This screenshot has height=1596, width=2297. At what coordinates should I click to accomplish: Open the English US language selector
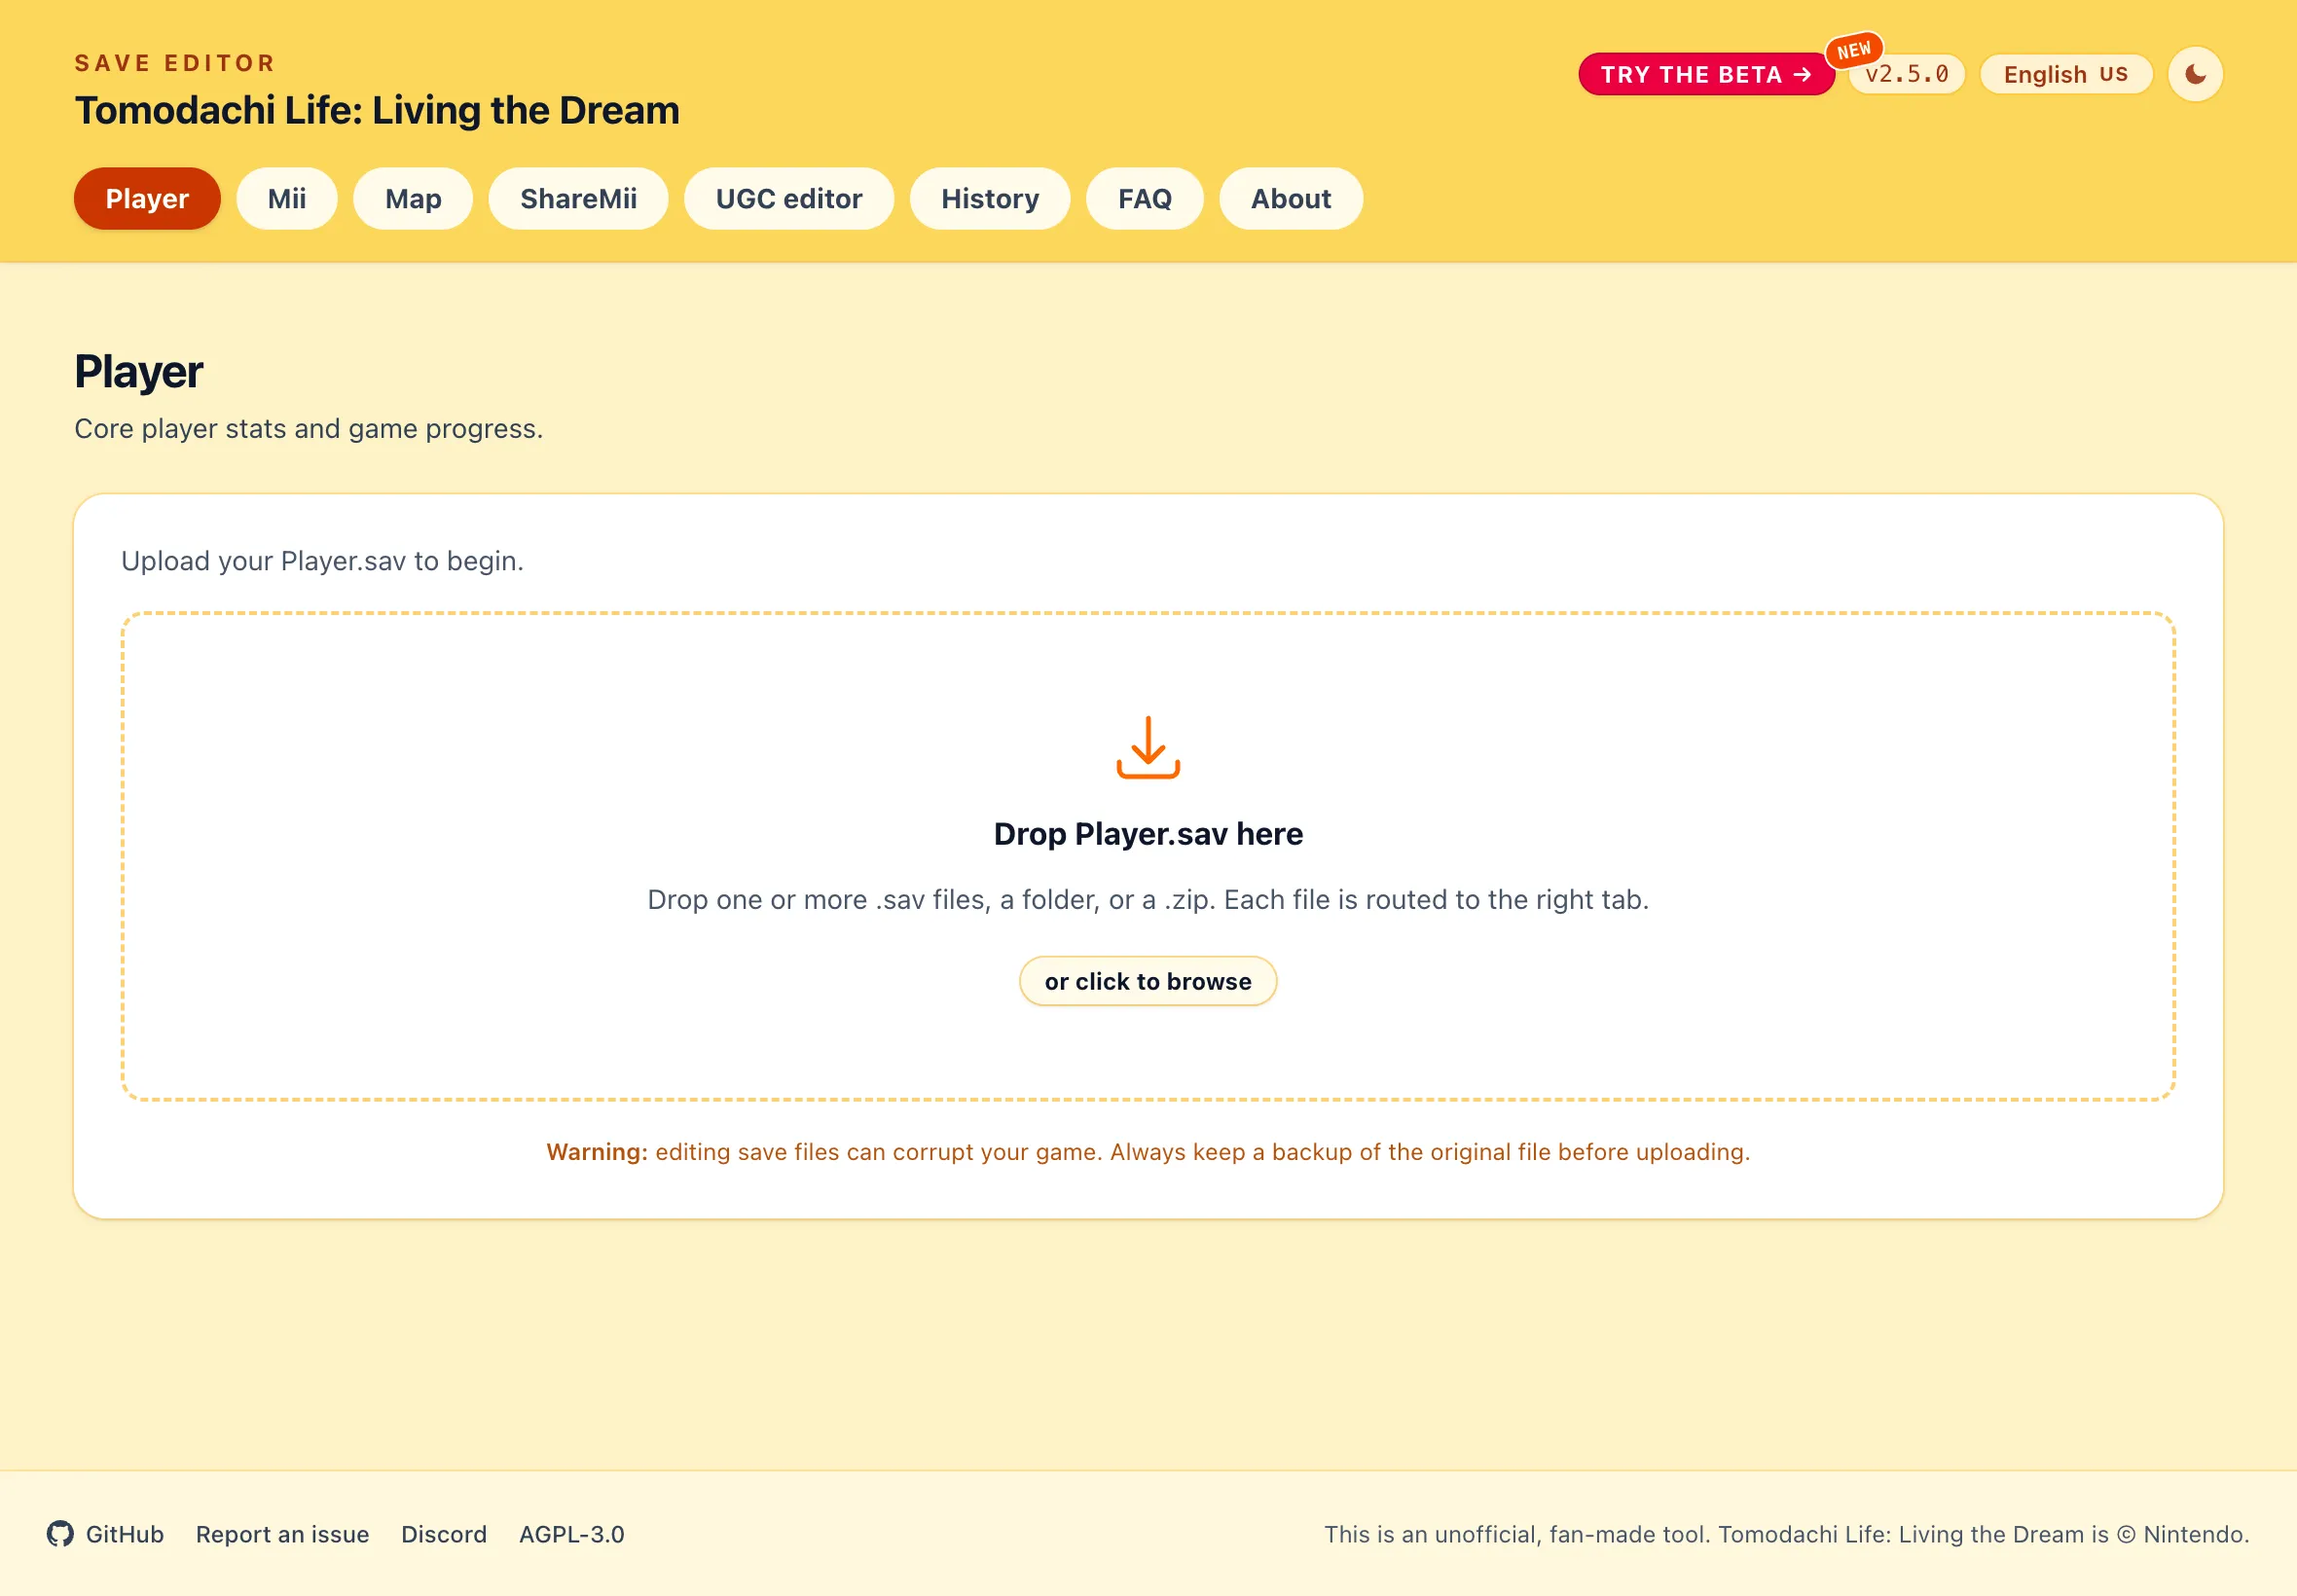pyautogui.click(x=2066, y=74)
